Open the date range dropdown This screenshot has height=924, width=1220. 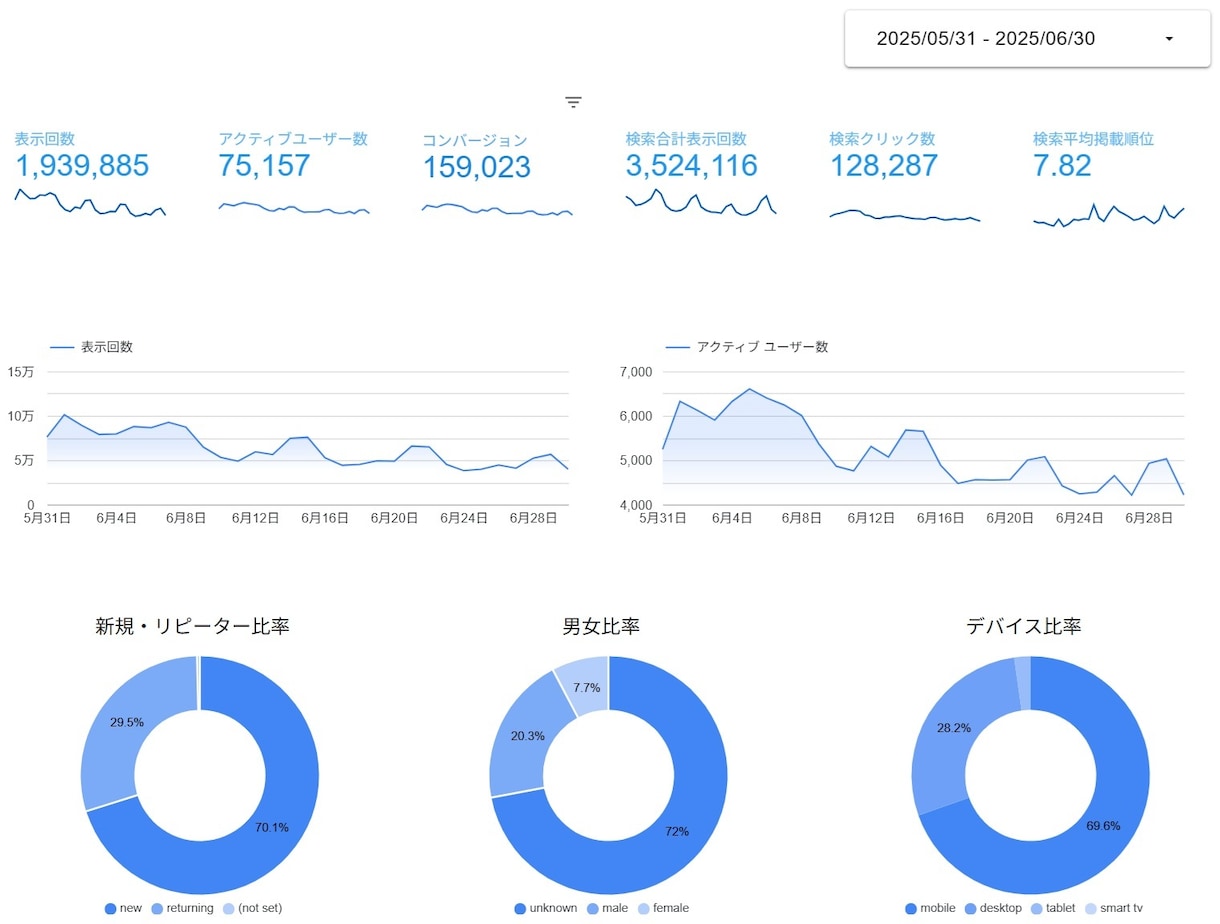[1027, 39]
